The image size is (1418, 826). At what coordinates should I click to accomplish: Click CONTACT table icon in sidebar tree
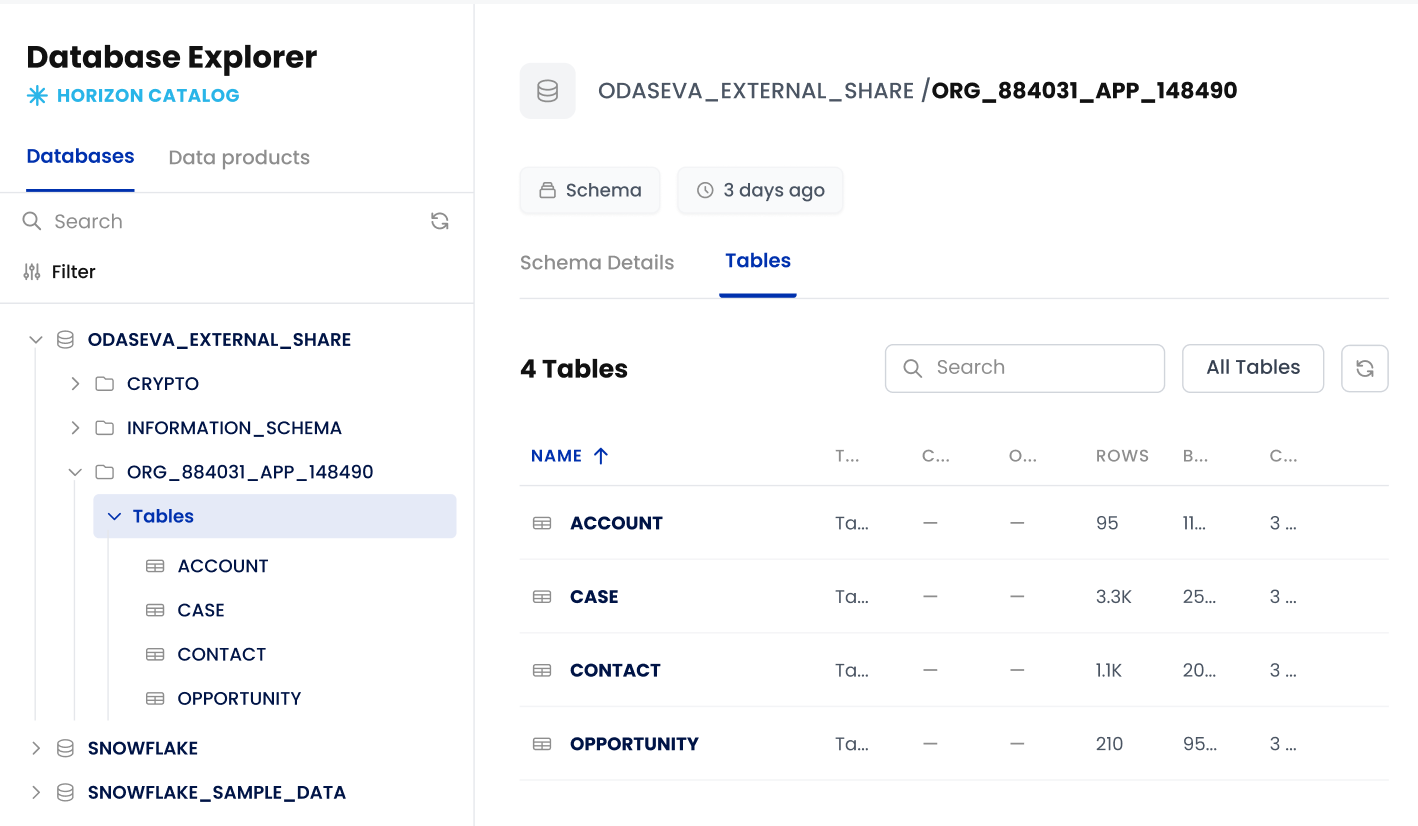tap(155, 654)
